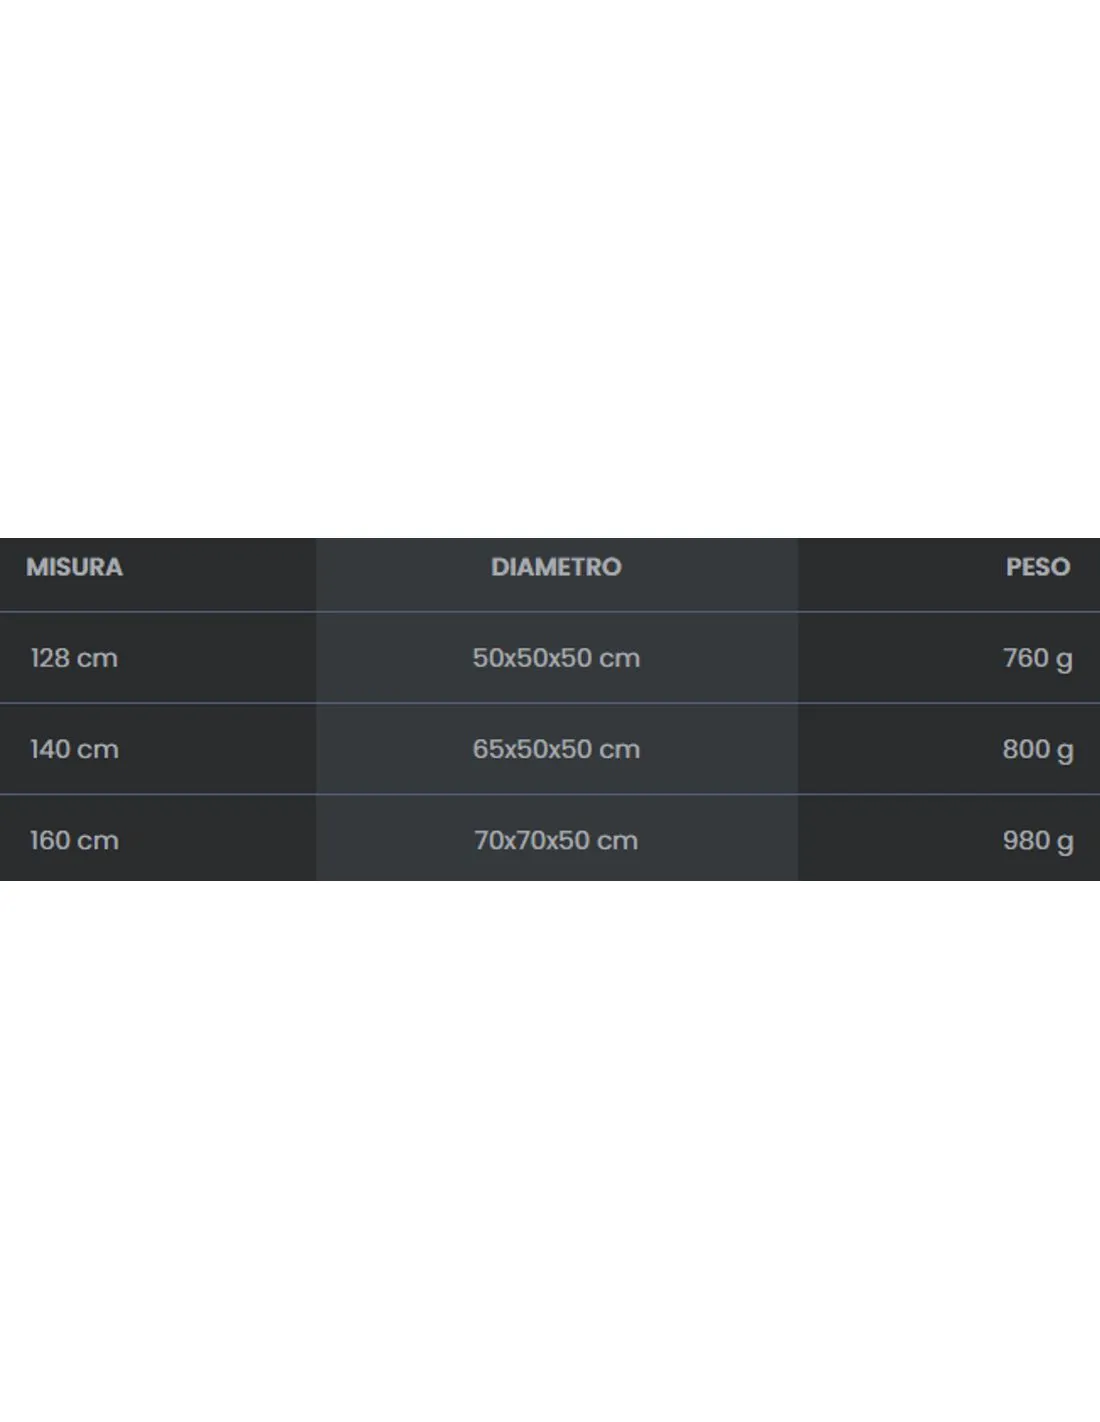The height and width of the screenshot is (1422, 1100).
Task: Click the PESO column header
Action: 1038,567
